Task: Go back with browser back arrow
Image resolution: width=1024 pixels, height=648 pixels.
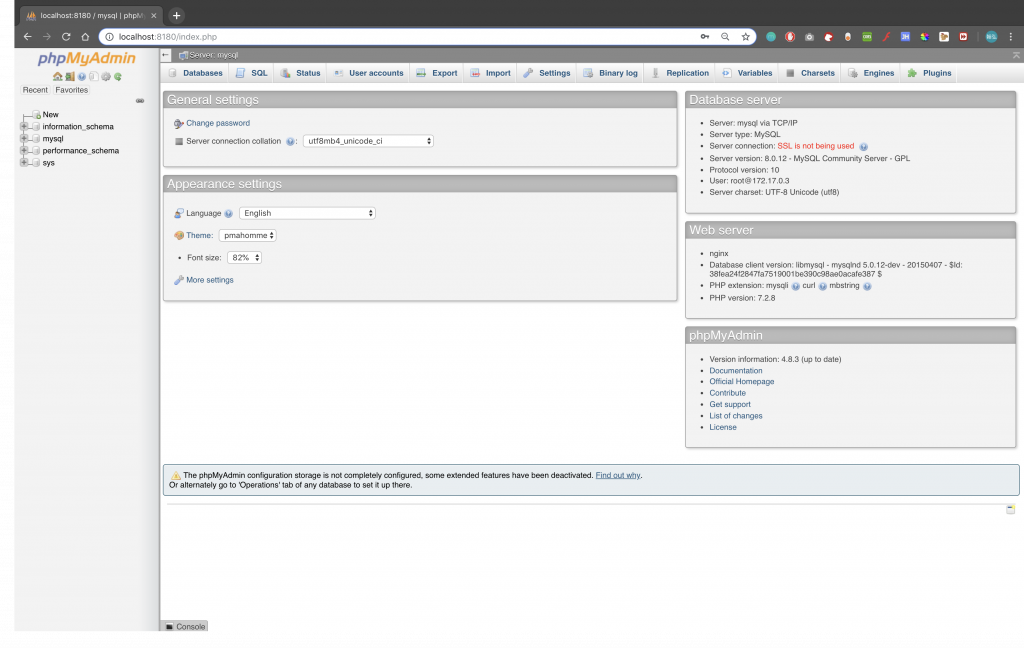Action: [27, 37]
